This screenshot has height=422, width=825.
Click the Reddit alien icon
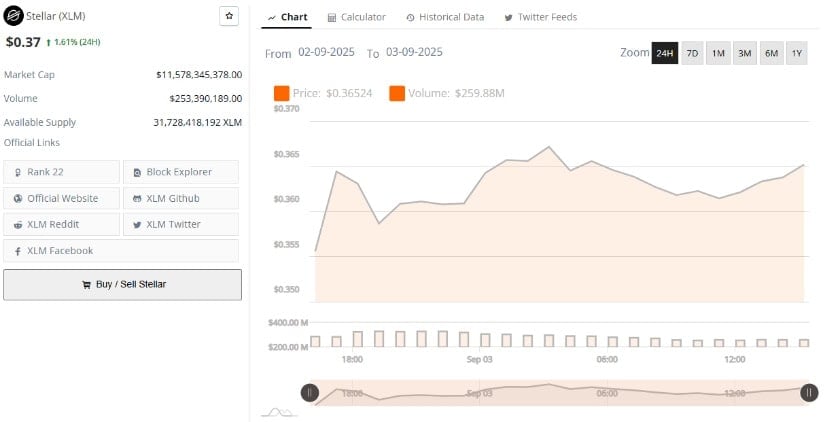click(x=18, y=225)
